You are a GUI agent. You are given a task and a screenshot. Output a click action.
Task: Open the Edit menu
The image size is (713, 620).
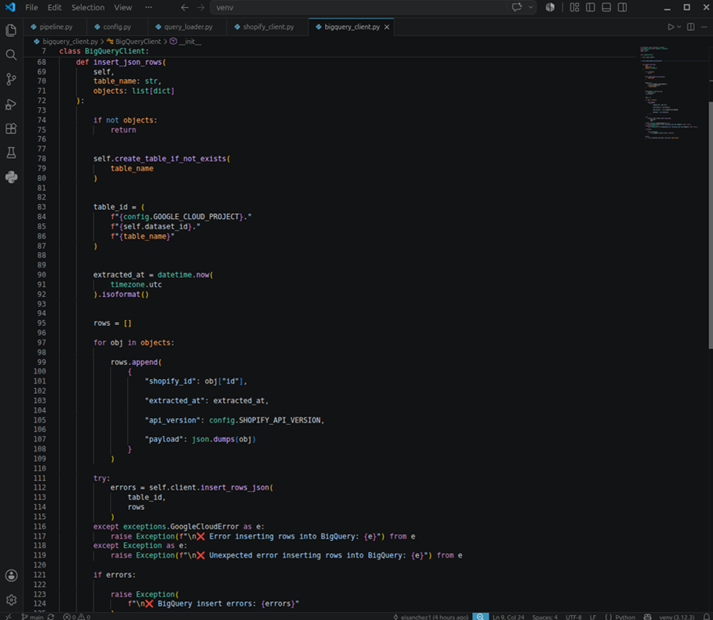click(x=54, y=7)
